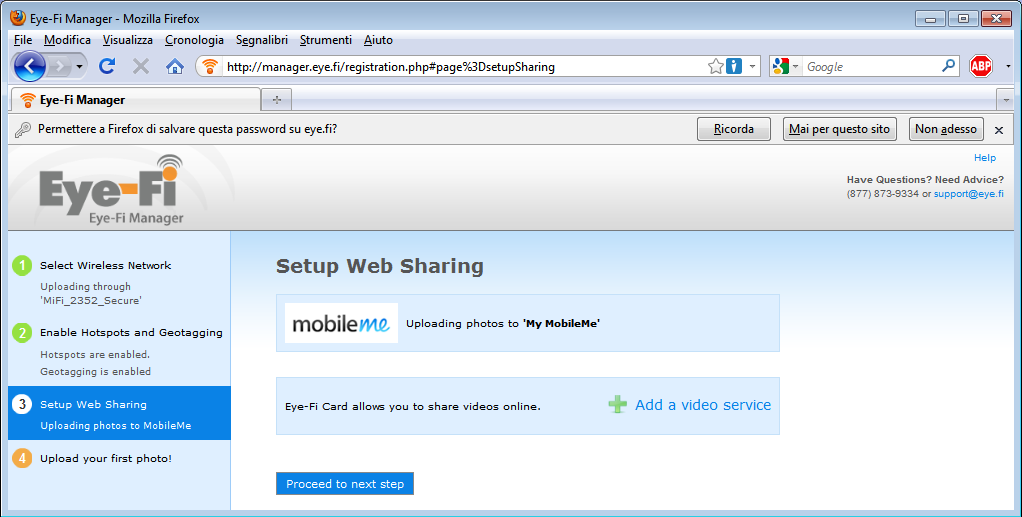Click the key icon in notification bar
This screenshot has width=1022, height=517.
click(x=23, y=130)
